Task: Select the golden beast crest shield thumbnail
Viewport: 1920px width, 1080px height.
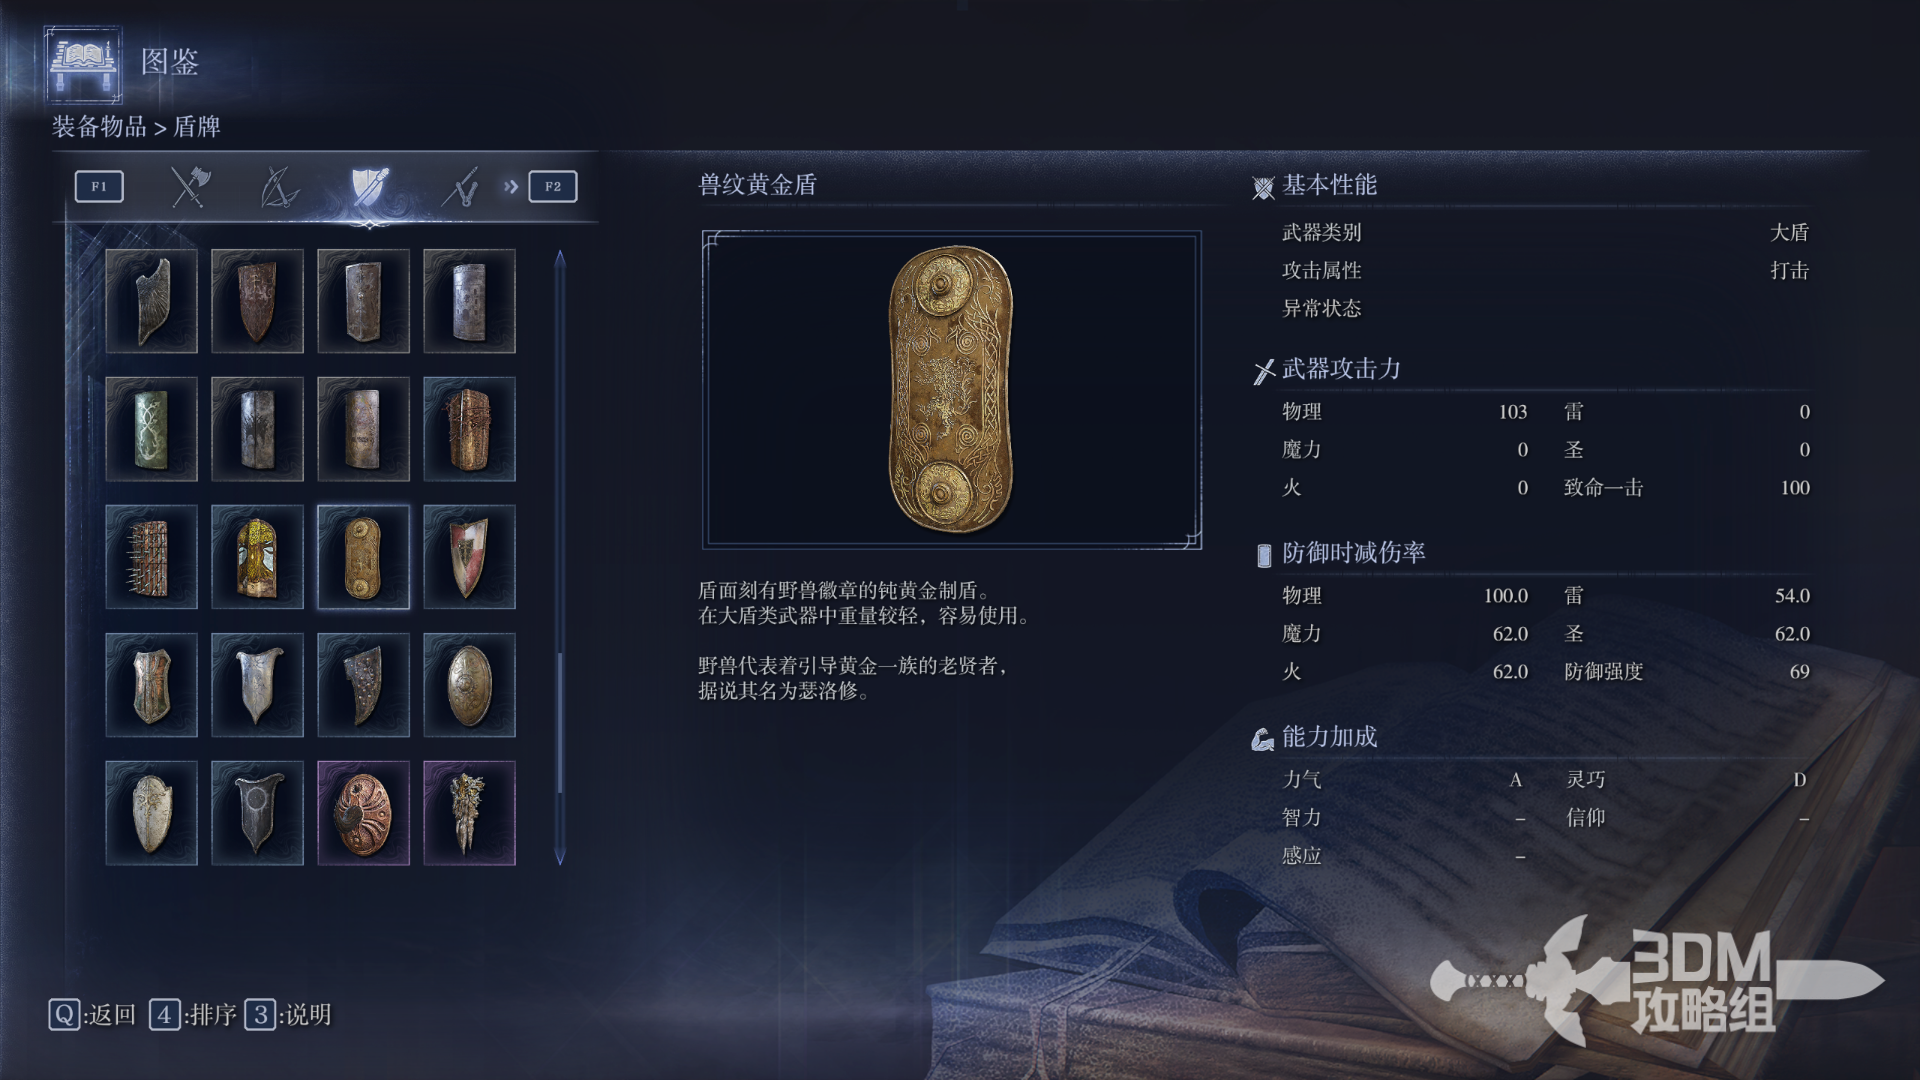Action: pos(363,557)
